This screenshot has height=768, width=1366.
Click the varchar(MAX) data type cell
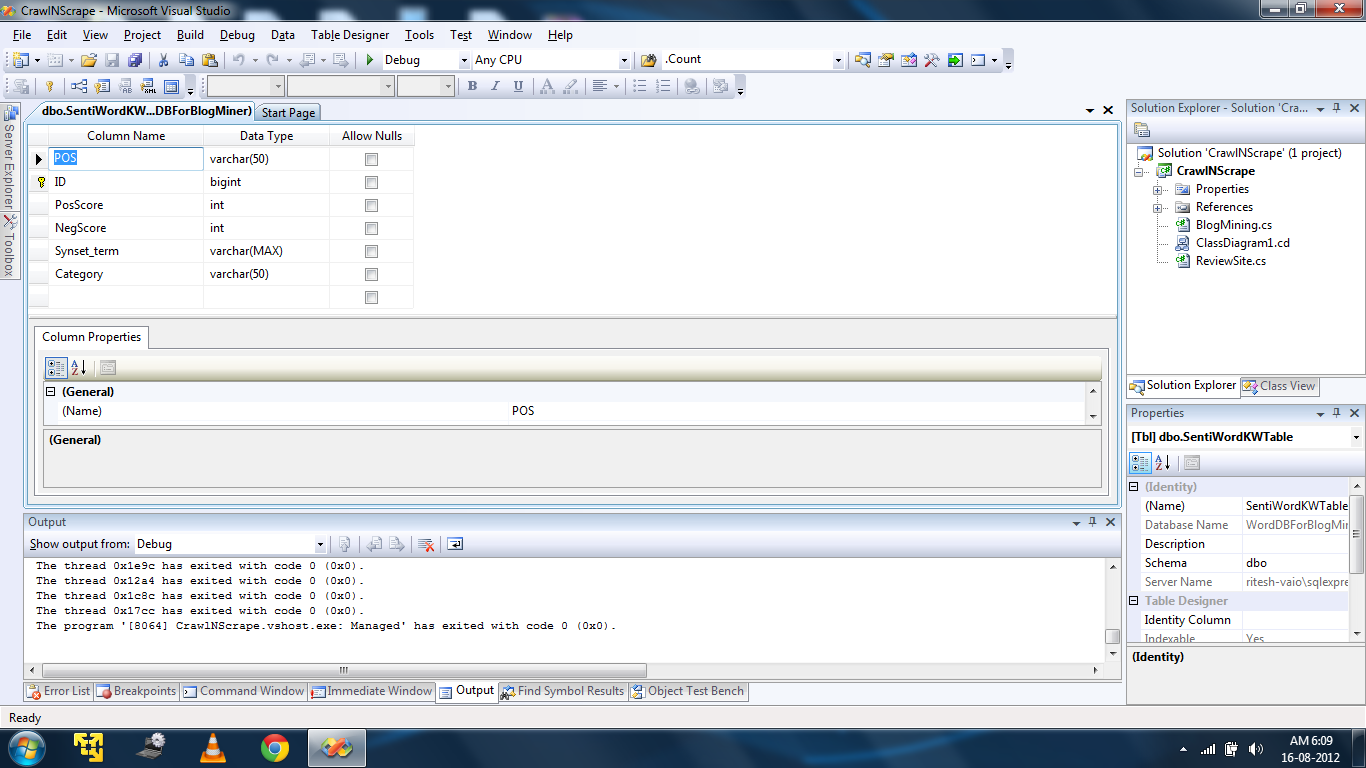(266, 251)
